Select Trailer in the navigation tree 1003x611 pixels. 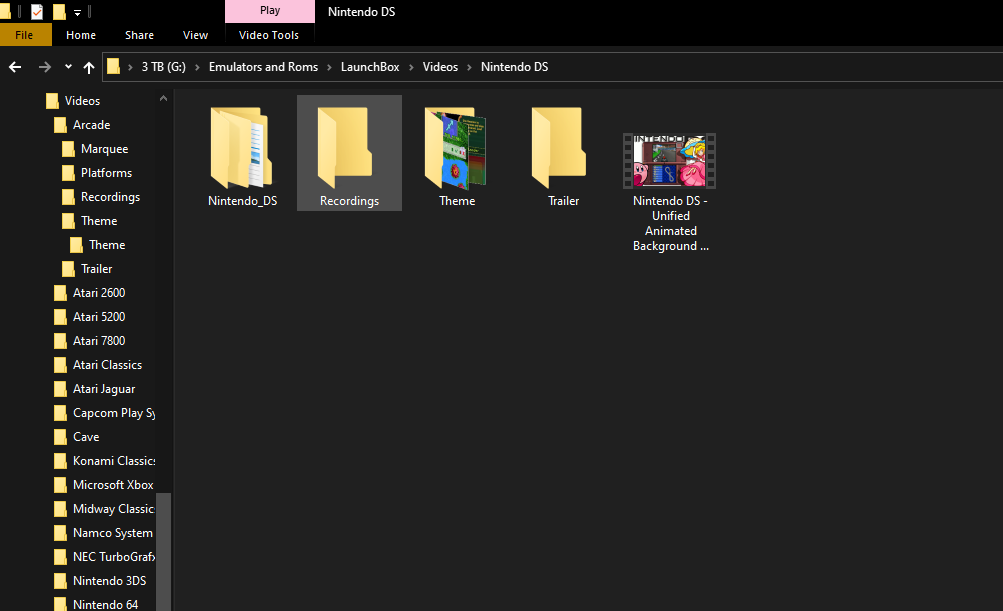pos(97,269)
